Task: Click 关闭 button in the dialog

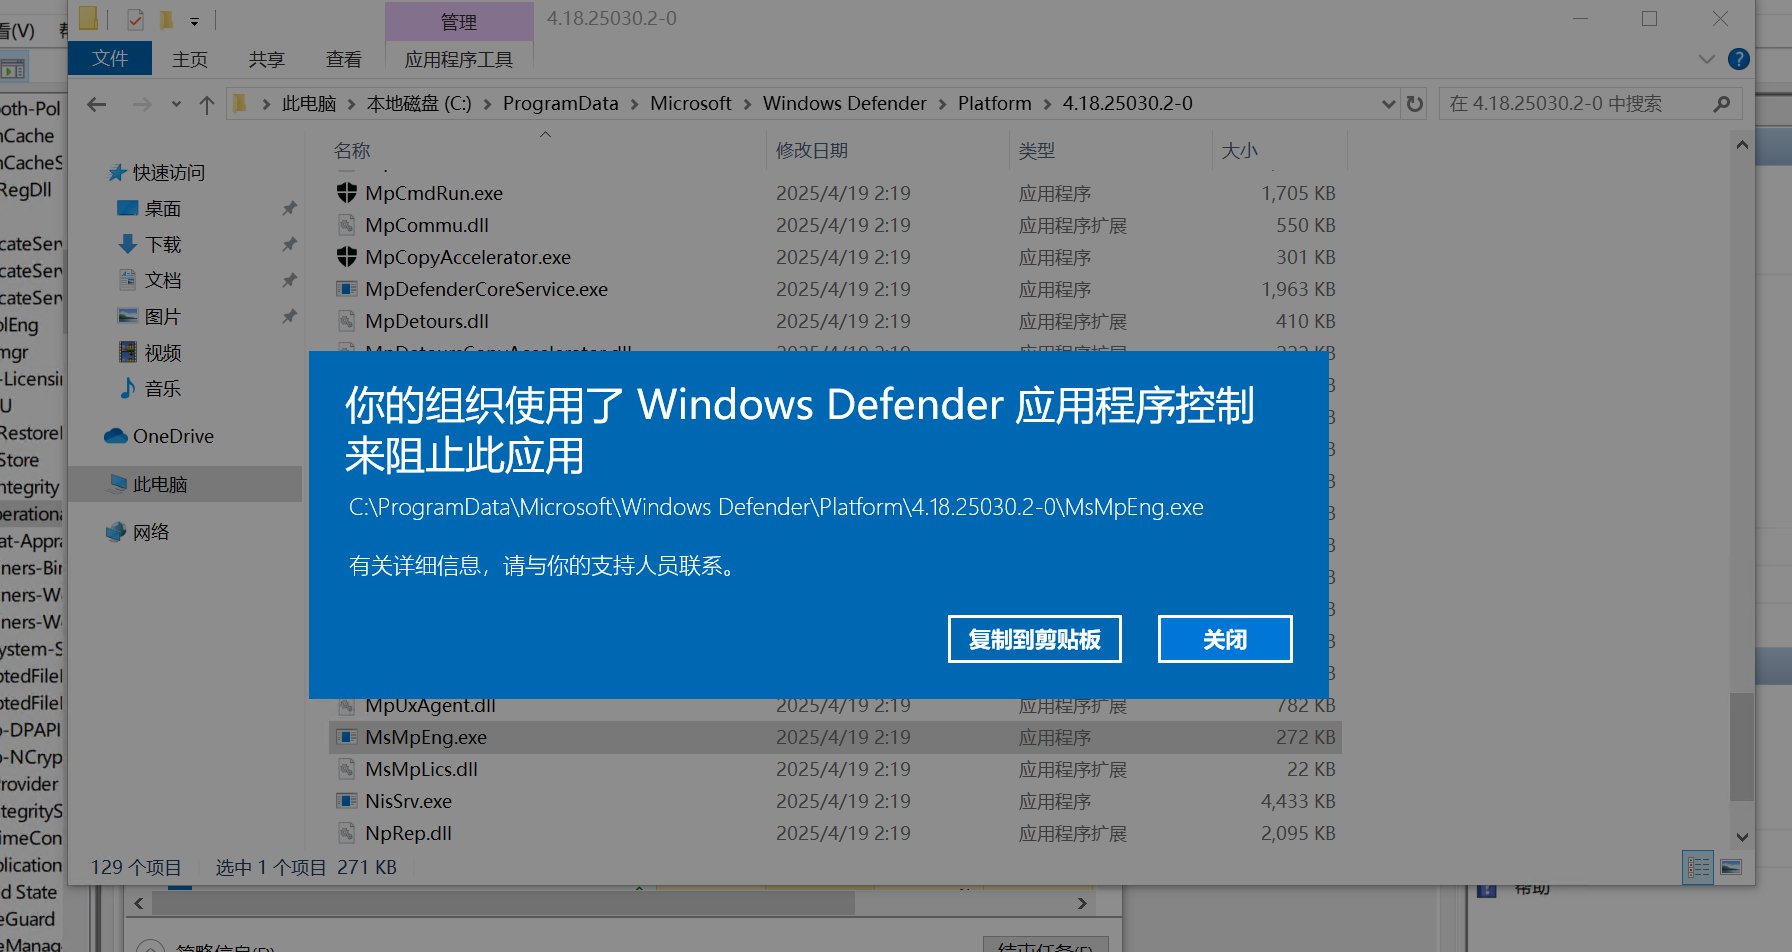Action: click(x=1225, y=639)
